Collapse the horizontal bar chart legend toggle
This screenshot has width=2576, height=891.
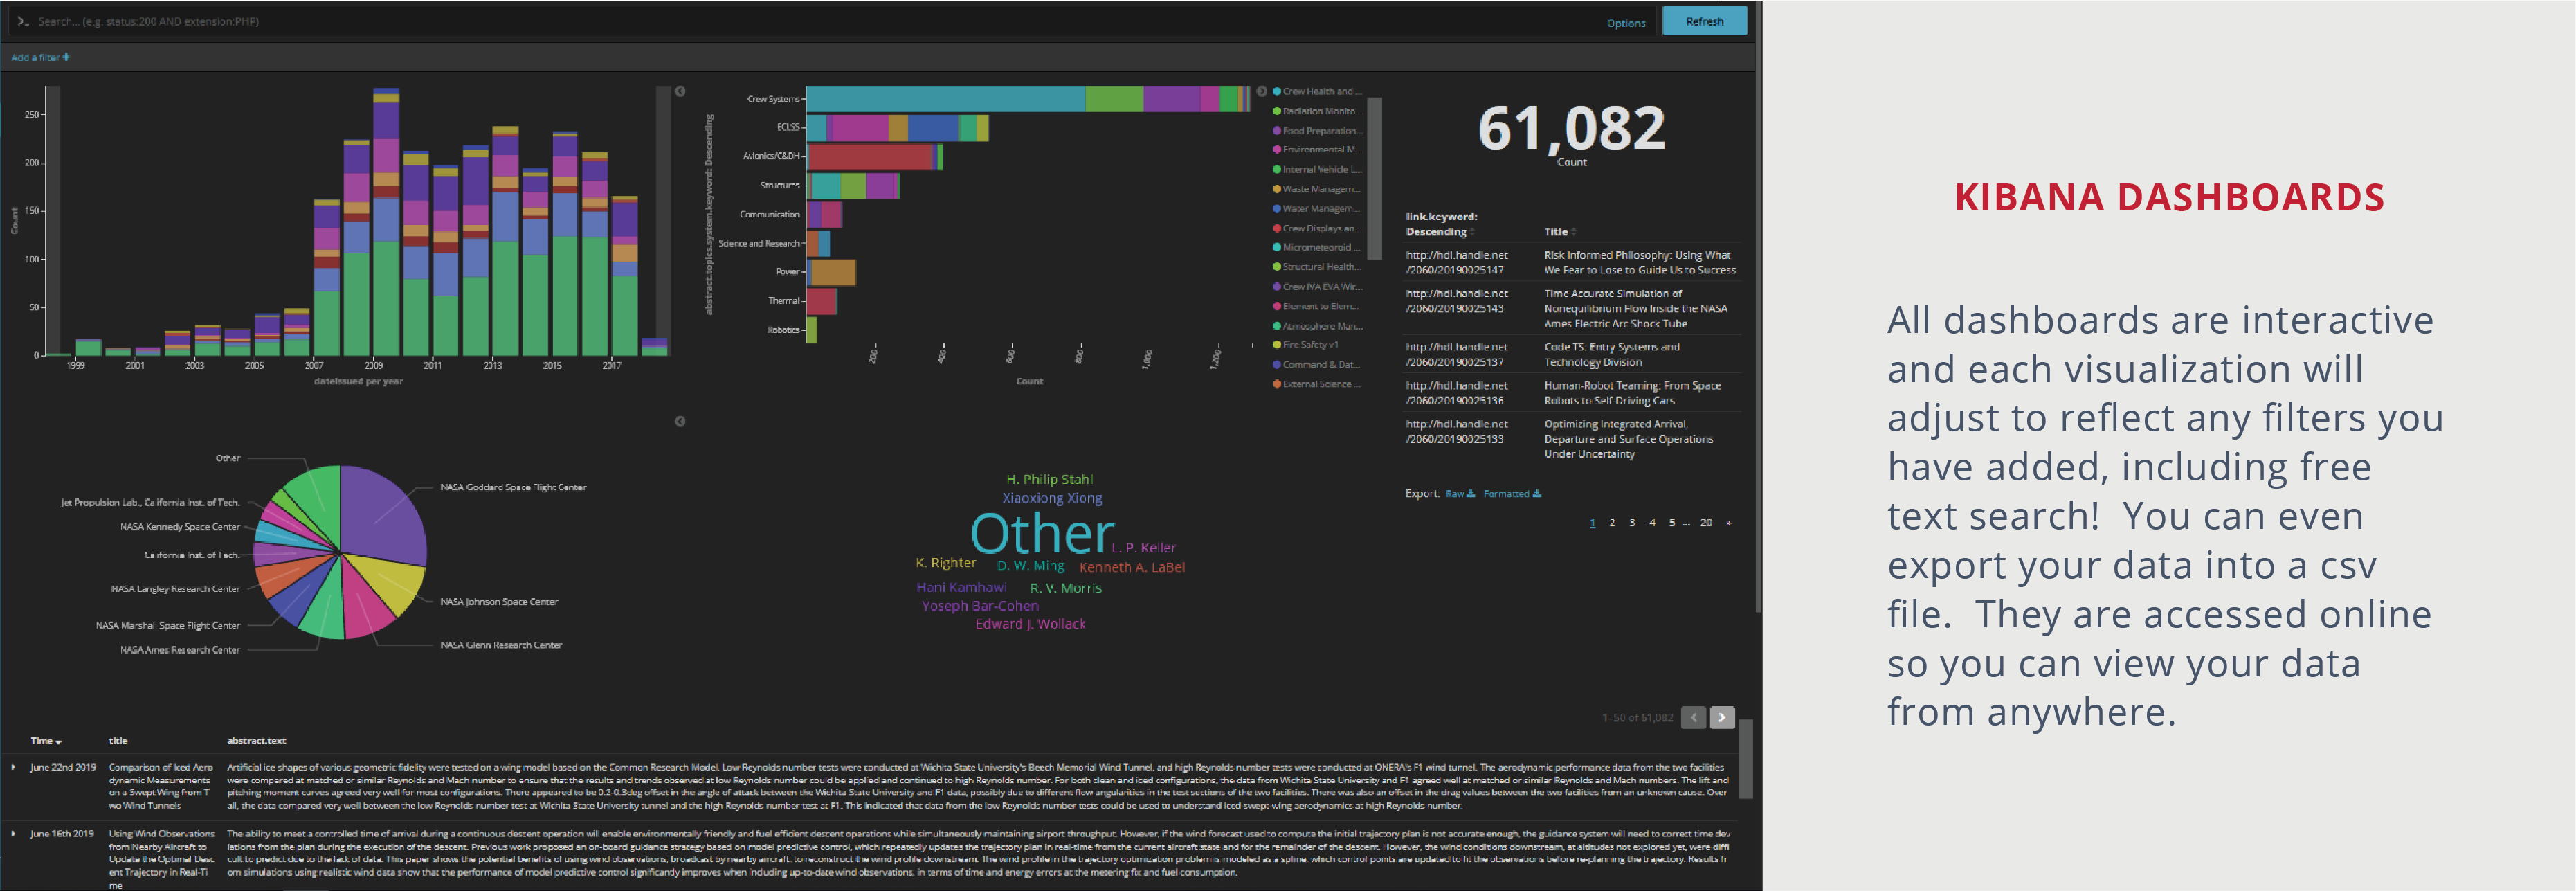pos(1262,91)
